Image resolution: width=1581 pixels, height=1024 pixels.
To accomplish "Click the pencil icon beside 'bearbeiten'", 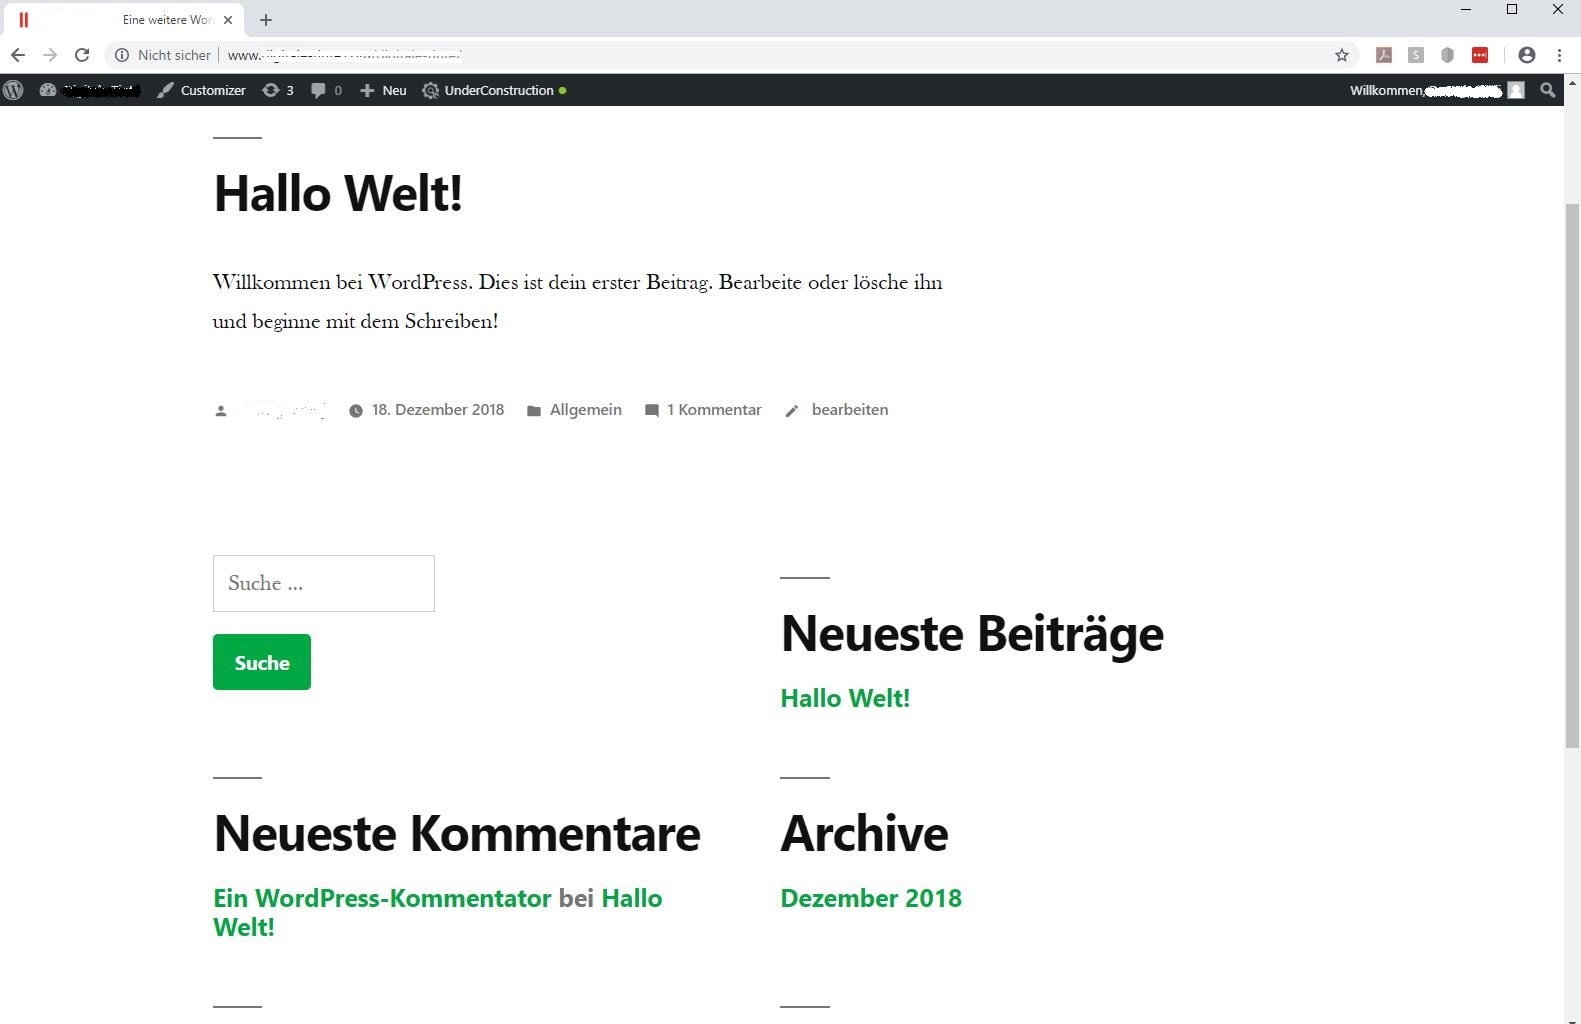I will coord(792,411).
